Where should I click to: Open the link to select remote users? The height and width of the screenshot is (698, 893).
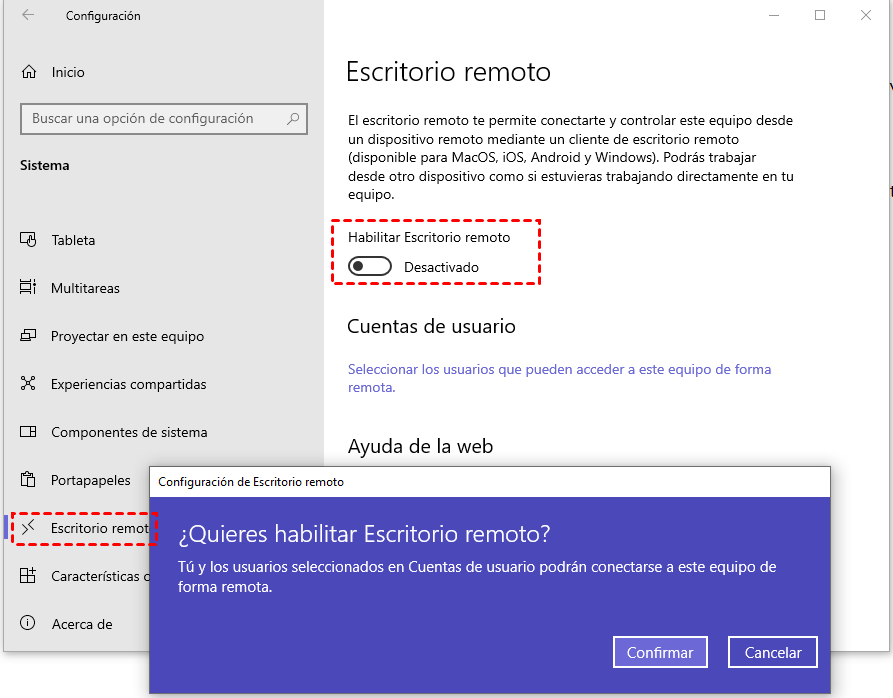559,378
